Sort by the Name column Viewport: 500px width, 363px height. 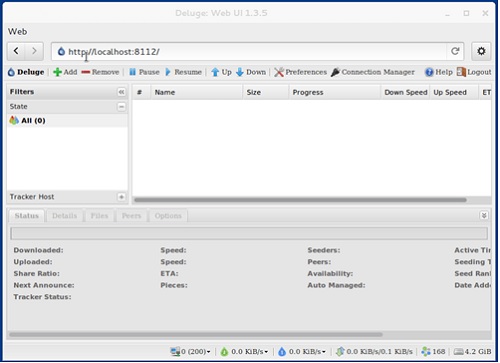tap(197, 92)
